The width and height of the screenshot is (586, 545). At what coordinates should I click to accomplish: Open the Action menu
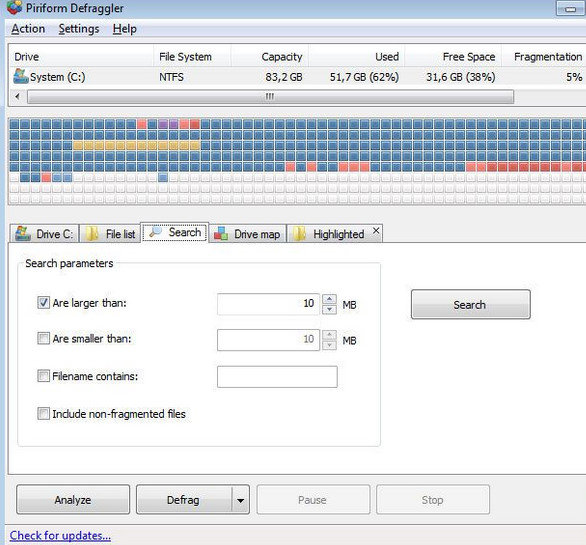pos(28,29)
